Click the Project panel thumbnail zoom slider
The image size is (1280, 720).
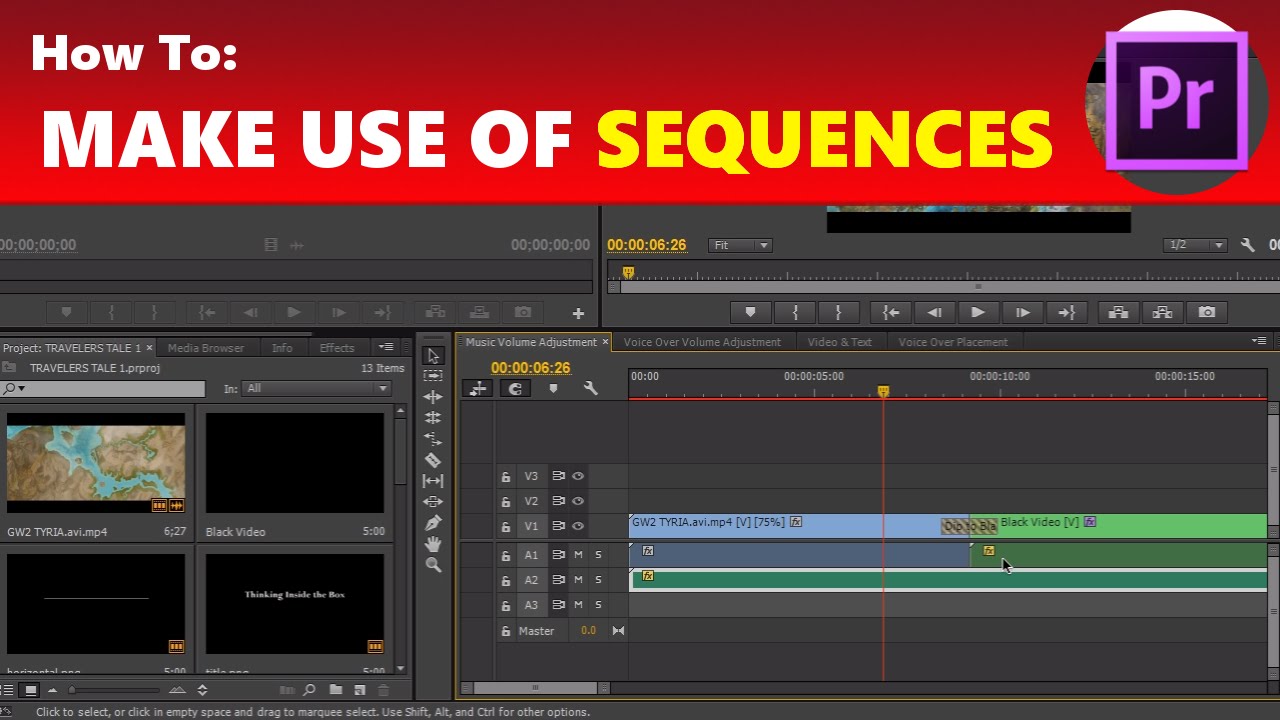click(114, 690)
